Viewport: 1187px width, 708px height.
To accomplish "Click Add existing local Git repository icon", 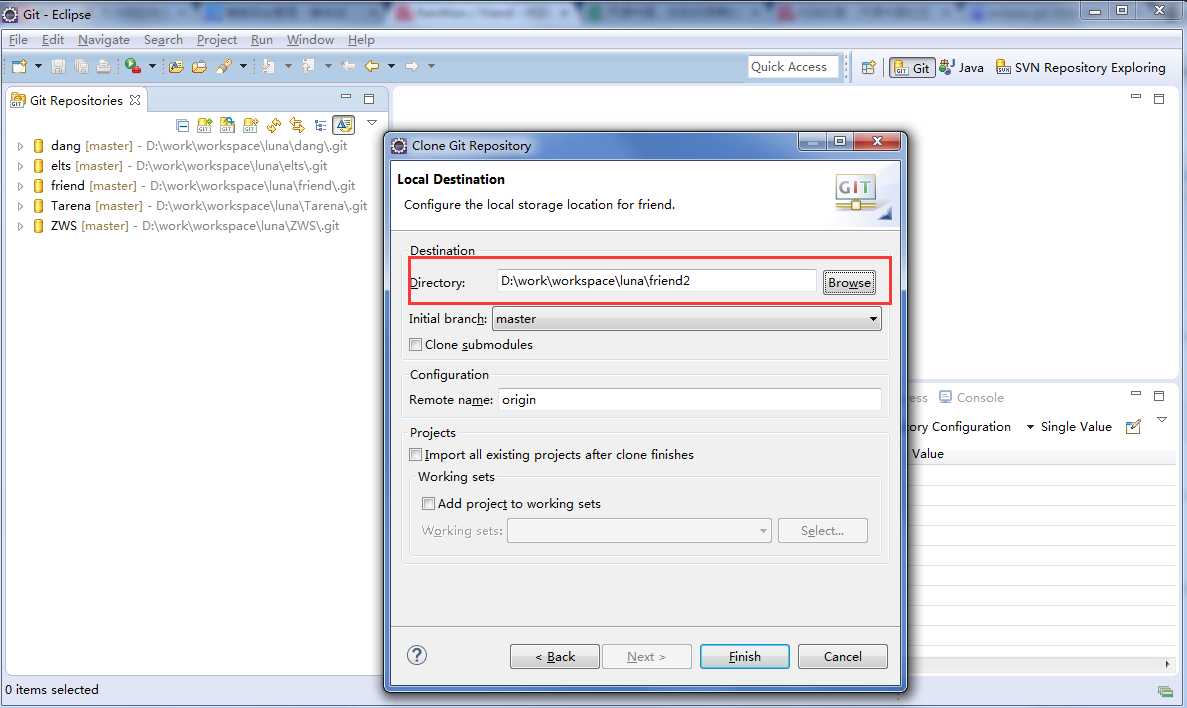I will (x=204, y=125).
